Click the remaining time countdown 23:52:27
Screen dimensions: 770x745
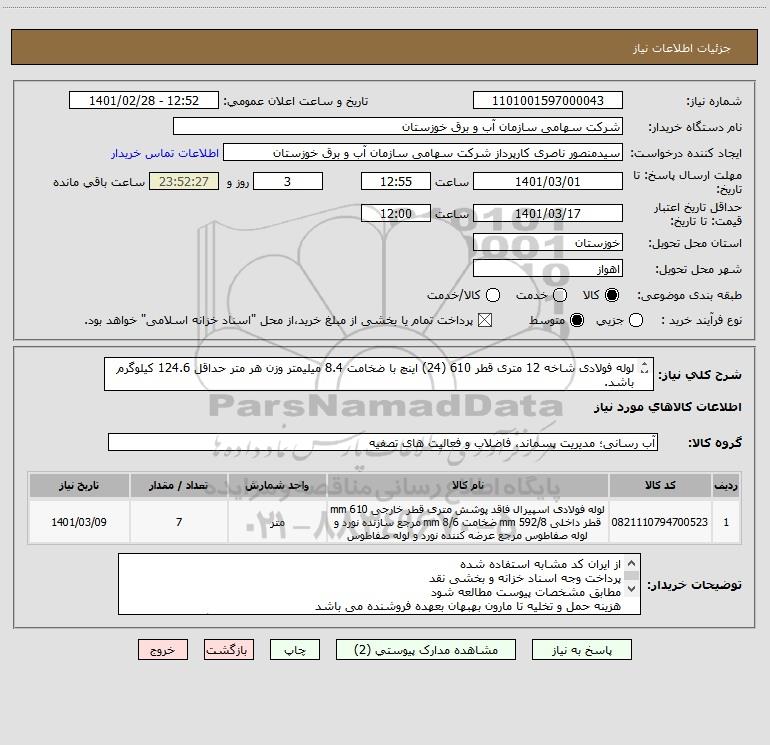click(x=184, y=181)
